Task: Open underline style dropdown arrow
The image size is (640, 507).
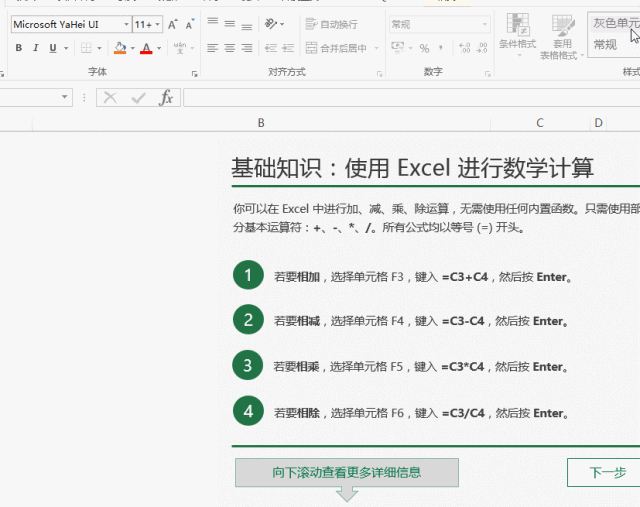Action: pos(66,48)
